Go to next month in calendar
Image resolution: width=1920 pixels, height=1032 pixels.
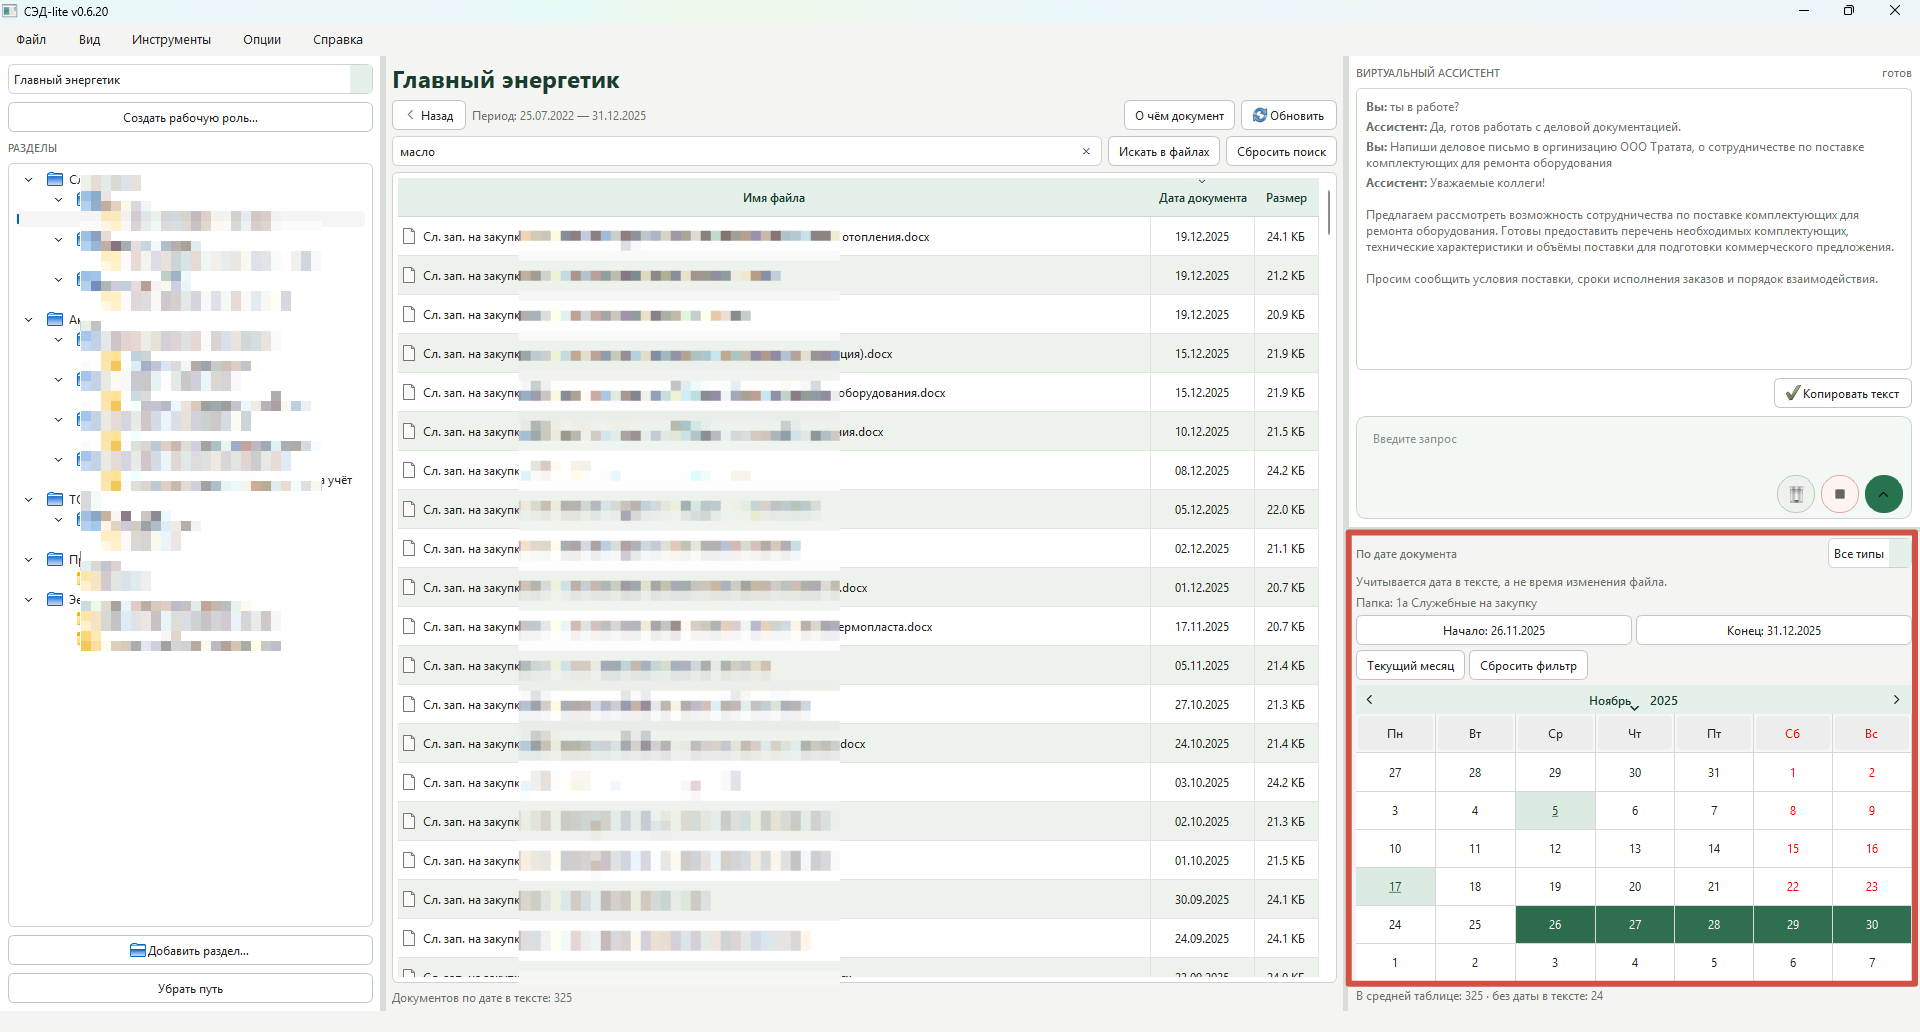[x=1896, y=700]
